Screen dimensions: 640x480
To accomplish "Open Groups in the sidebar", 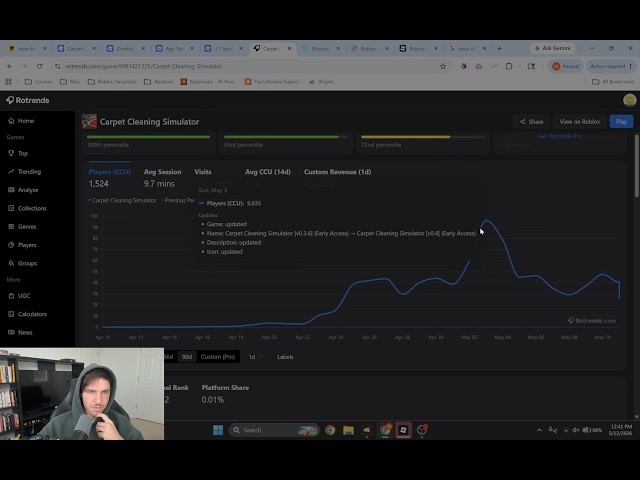I will (x=23, y=264).
